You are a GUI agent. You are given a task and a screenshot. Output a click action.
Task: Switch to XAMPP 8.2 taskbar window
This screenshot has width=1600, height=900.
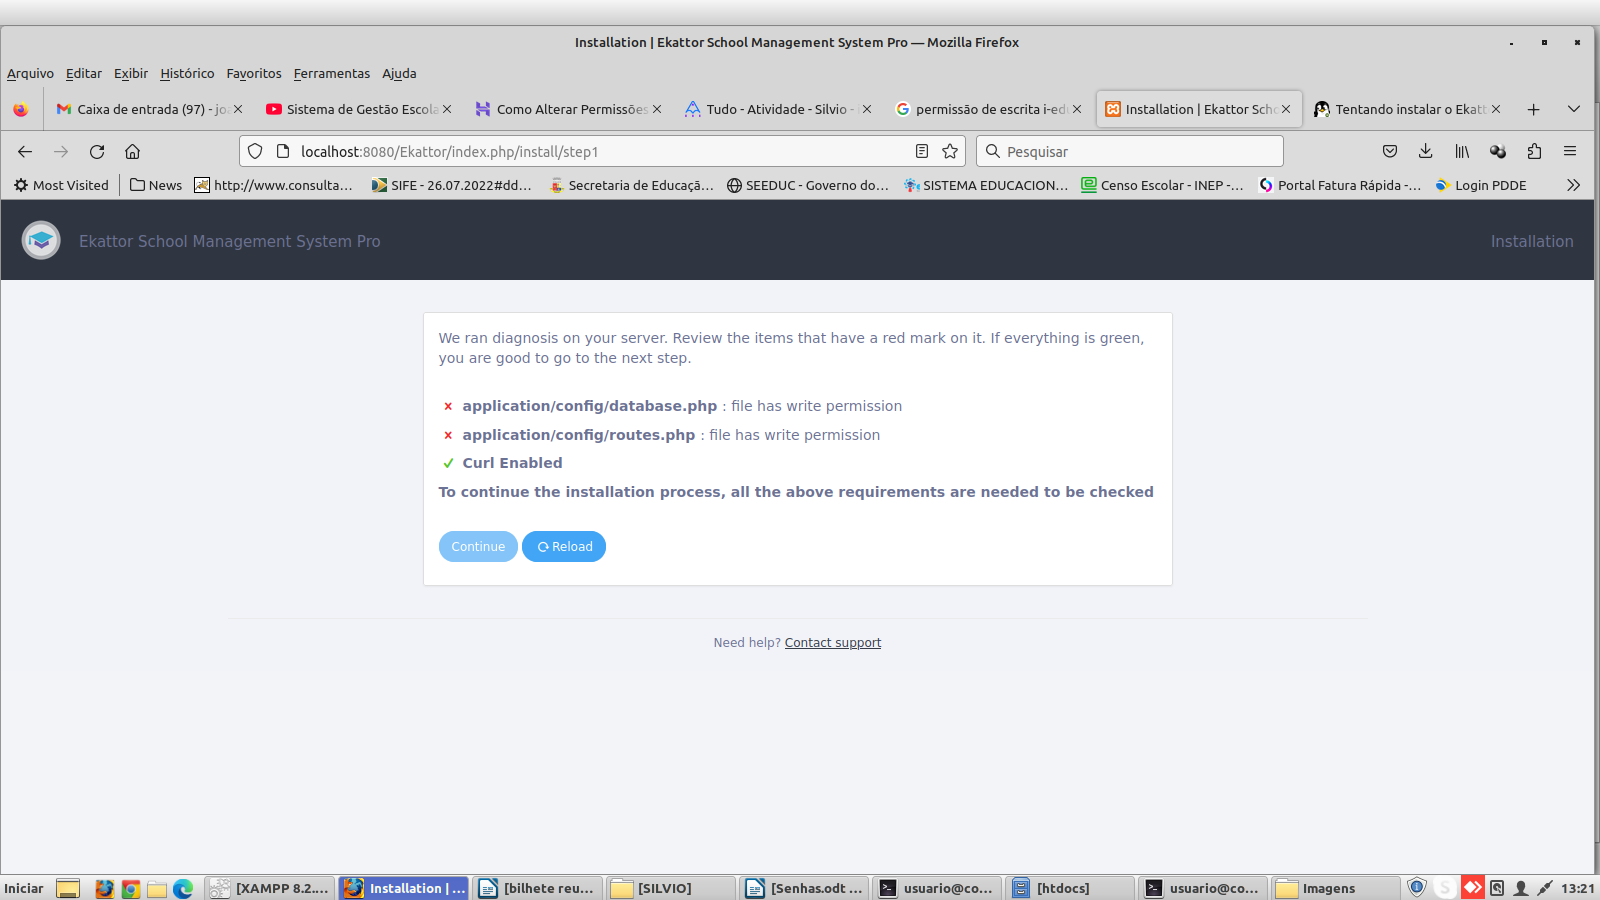[x=270, y=888]
